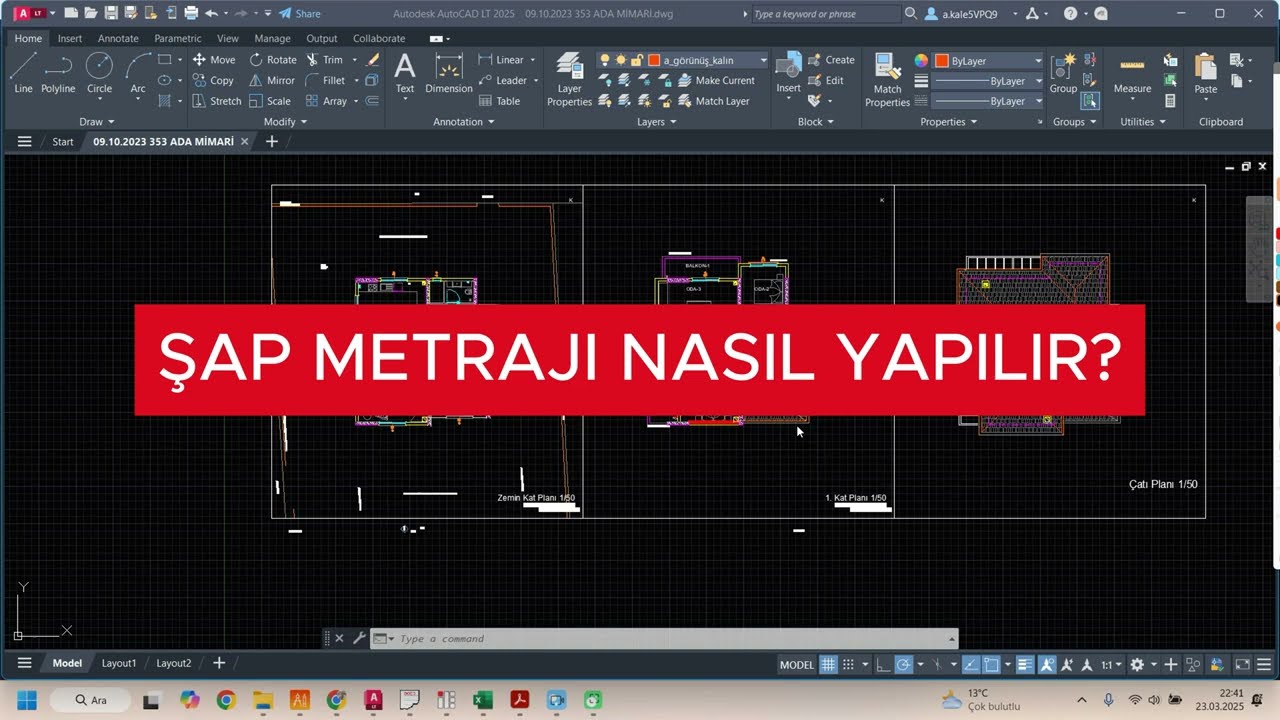Toggle polar tracking in status bar
This screenshot has height=720, width=1280.
[x=903, y=664]
